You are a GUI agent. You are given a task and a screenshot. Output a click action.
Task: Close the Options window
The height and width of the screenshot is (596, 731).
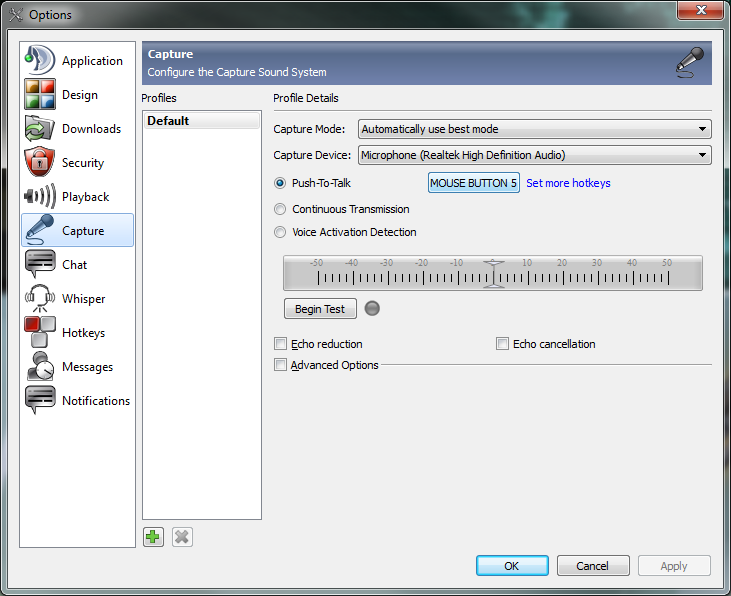coord(701,10)
